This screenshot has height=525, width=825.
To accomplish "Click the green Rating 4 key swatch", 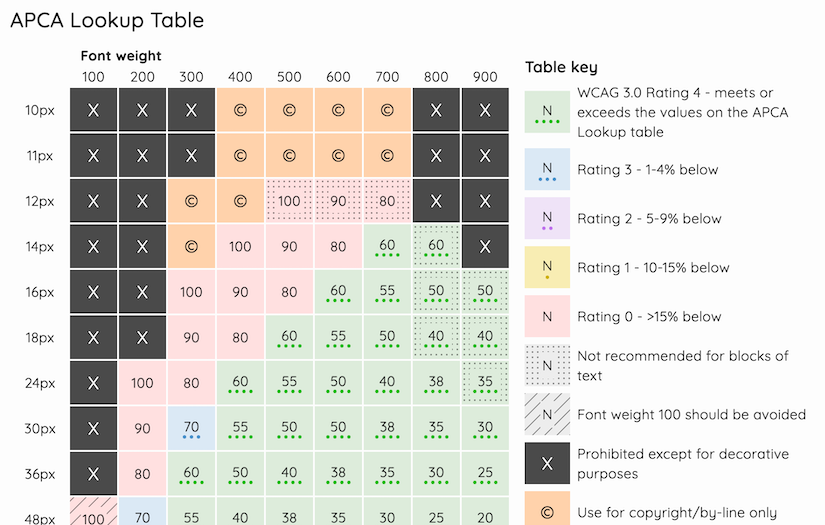I will (547, 111).
